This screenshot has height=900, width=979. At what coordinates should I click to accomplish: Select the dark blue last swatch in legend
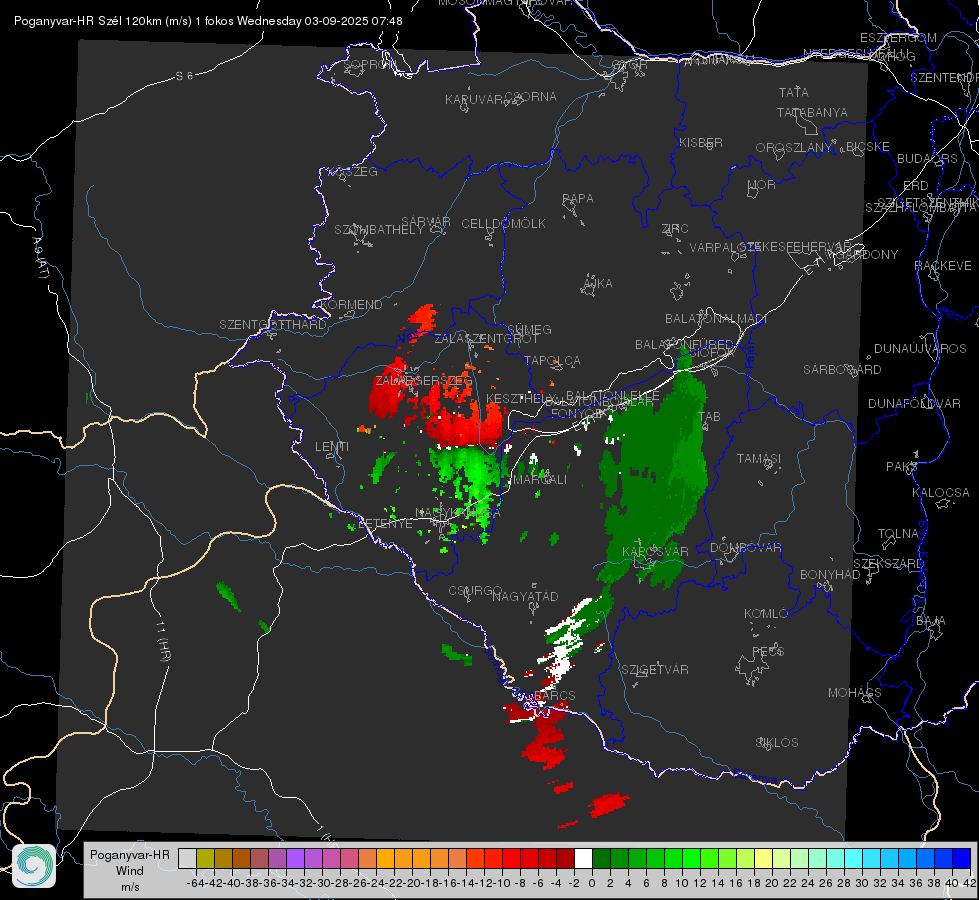point(962,858)
